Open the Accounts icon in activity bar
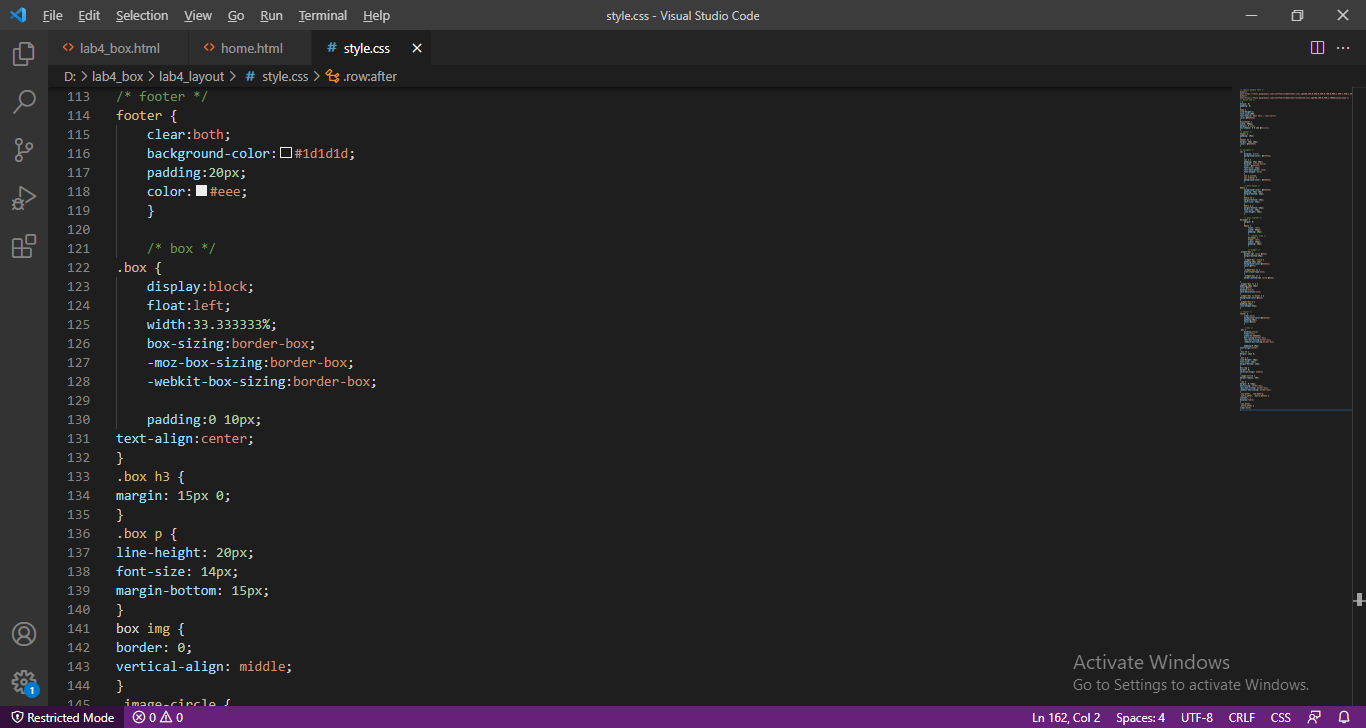The image size is (1366, 728). tap(24, 633)
